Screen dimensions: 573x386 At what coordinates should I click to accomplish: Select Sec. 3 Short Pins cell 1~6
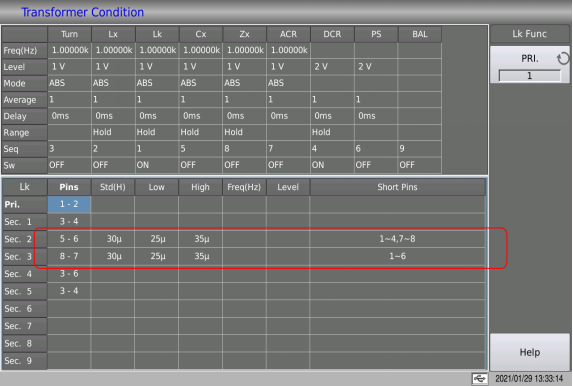coord(398,256)
